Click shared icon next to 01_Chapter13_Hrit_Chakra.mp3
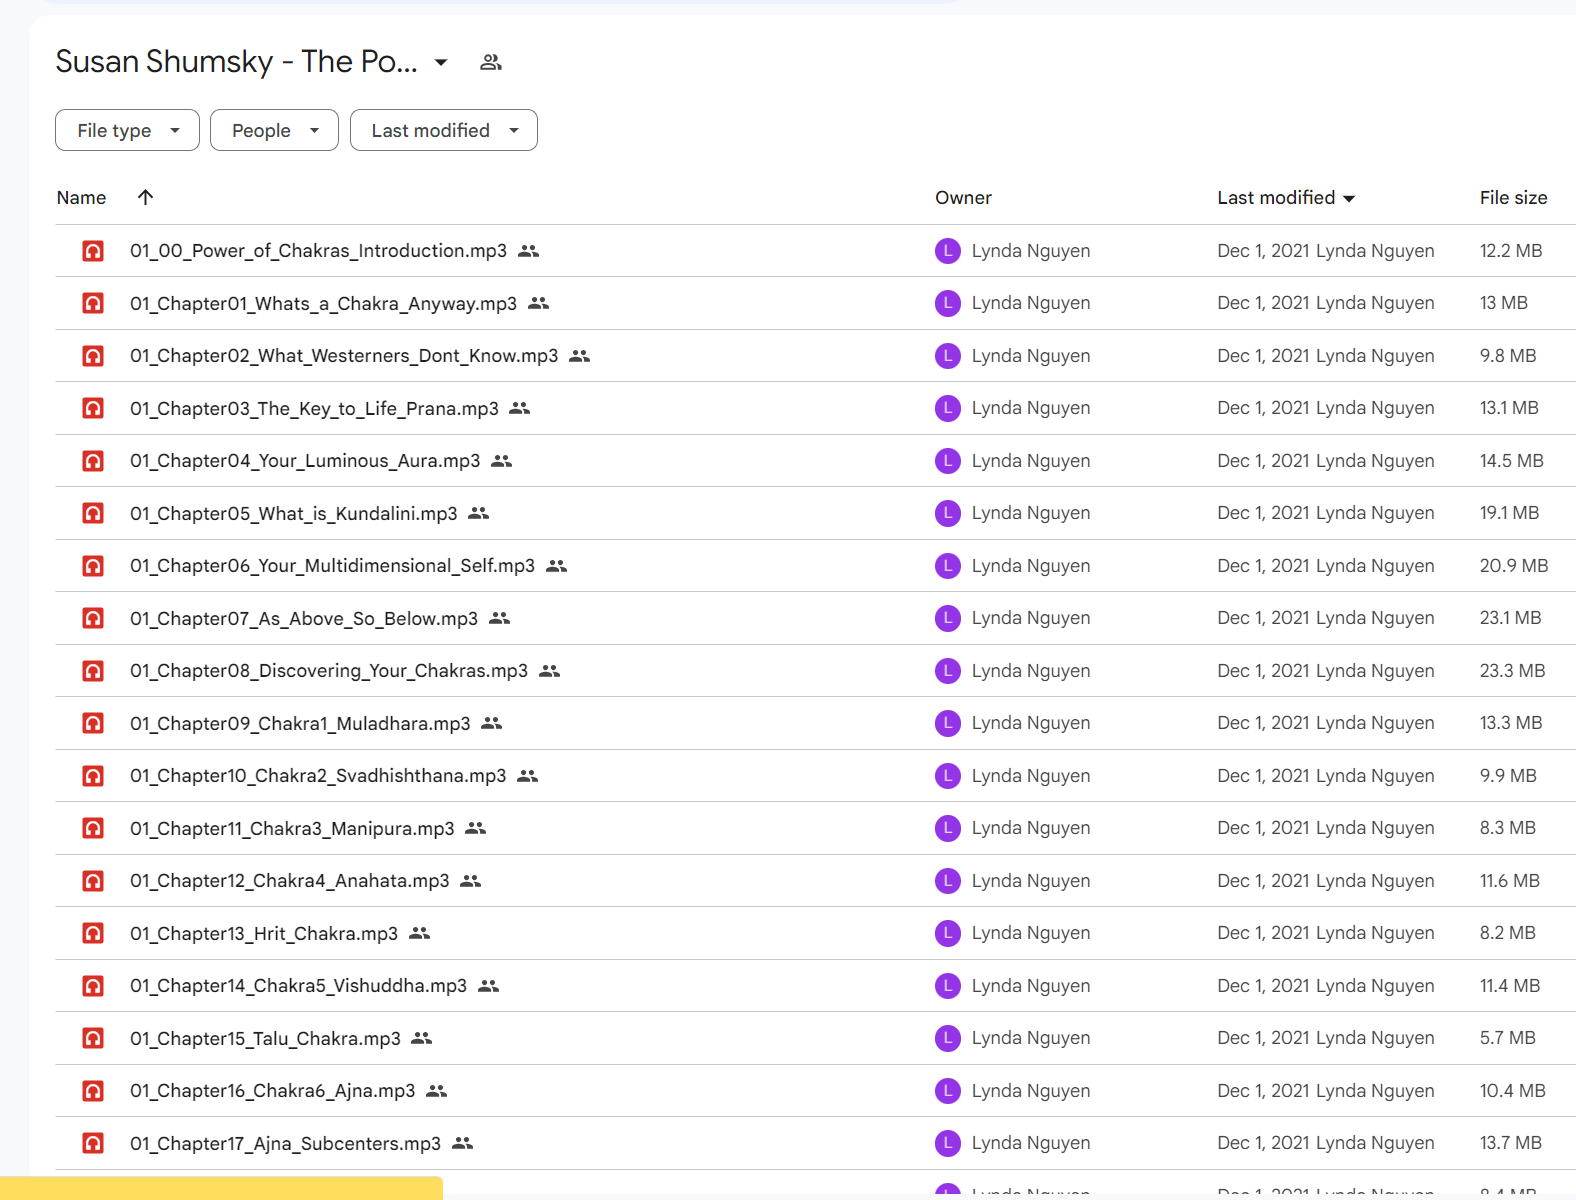Image resolution: width=1576 pixels, height=1200 pixels. 419,933
